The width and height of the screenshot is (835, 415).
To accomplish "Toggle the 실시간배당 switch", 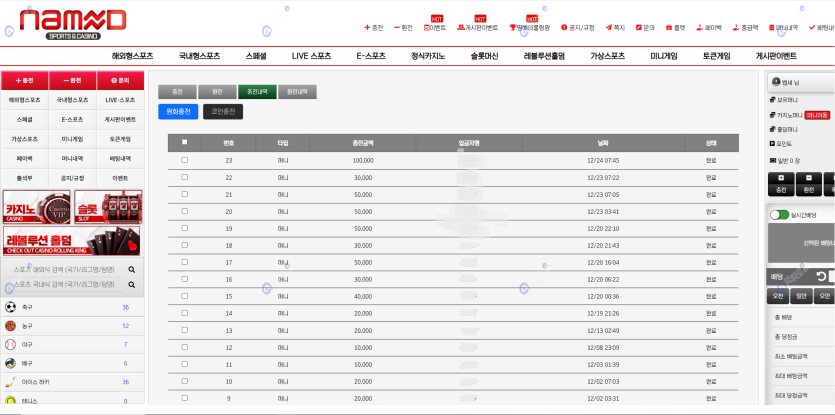I will click(x=778, y=215).
